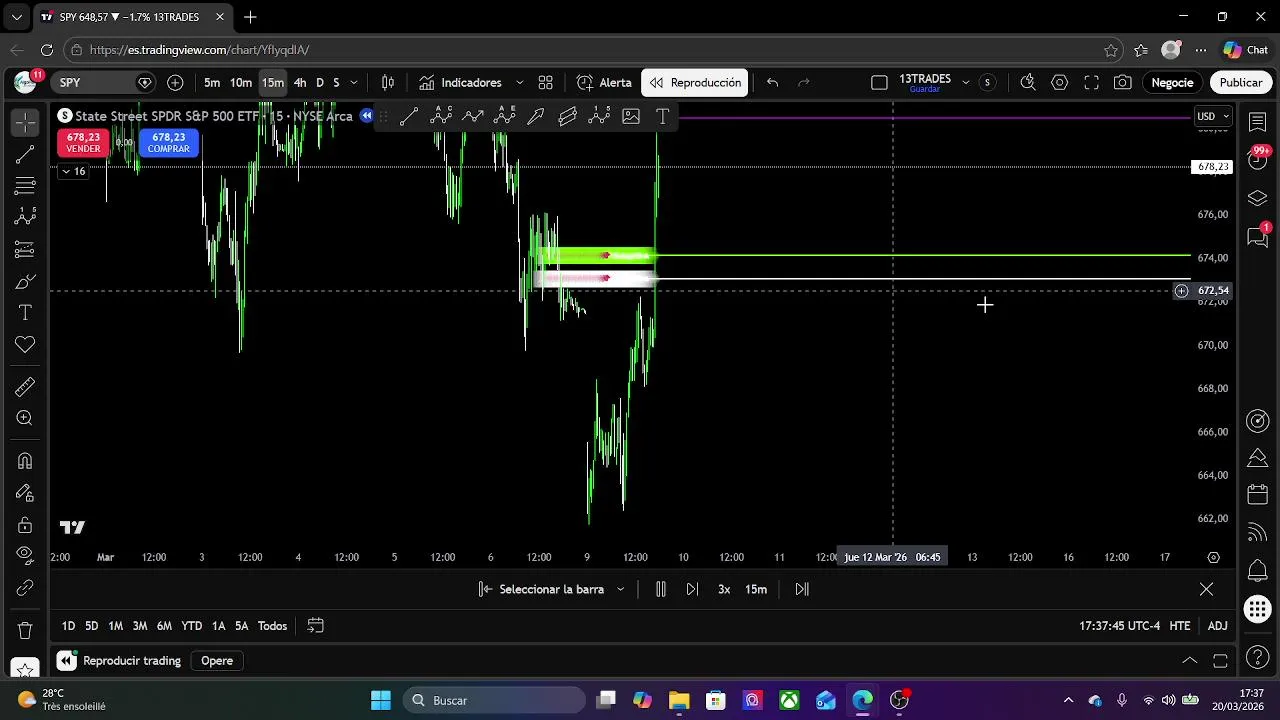Expand the 13TRADES layout dropdown
Viewport: 1280px width, 720px height.
coord(965,83)
